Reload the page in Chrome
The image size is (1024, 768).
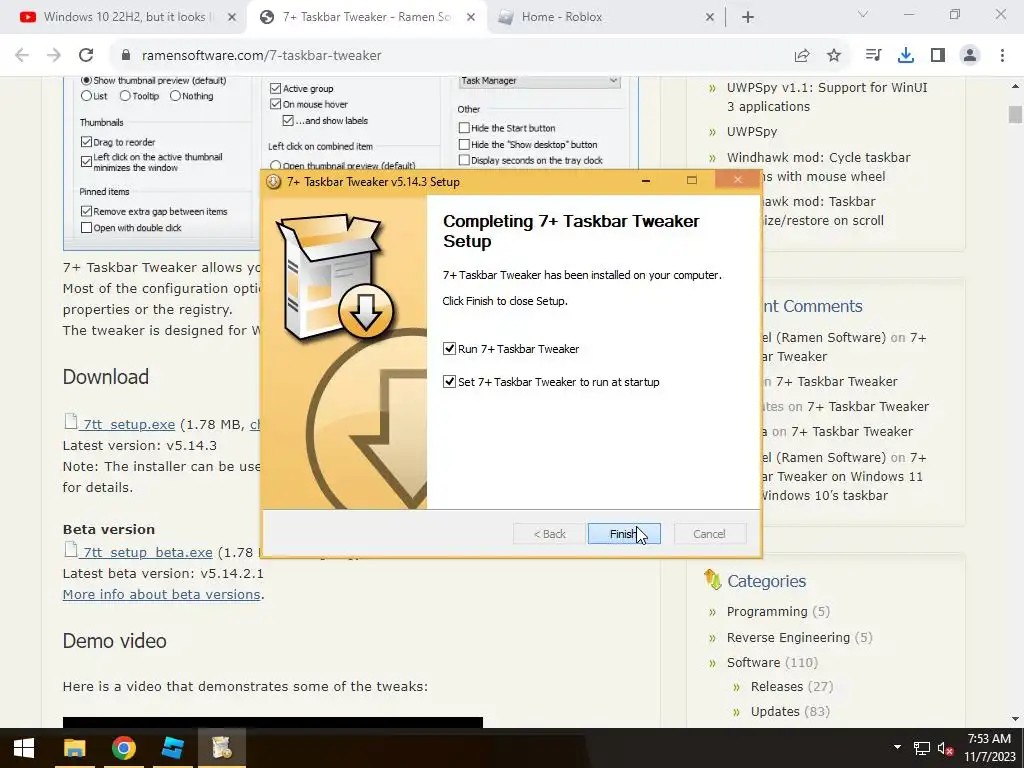click(x=86, y=55)
